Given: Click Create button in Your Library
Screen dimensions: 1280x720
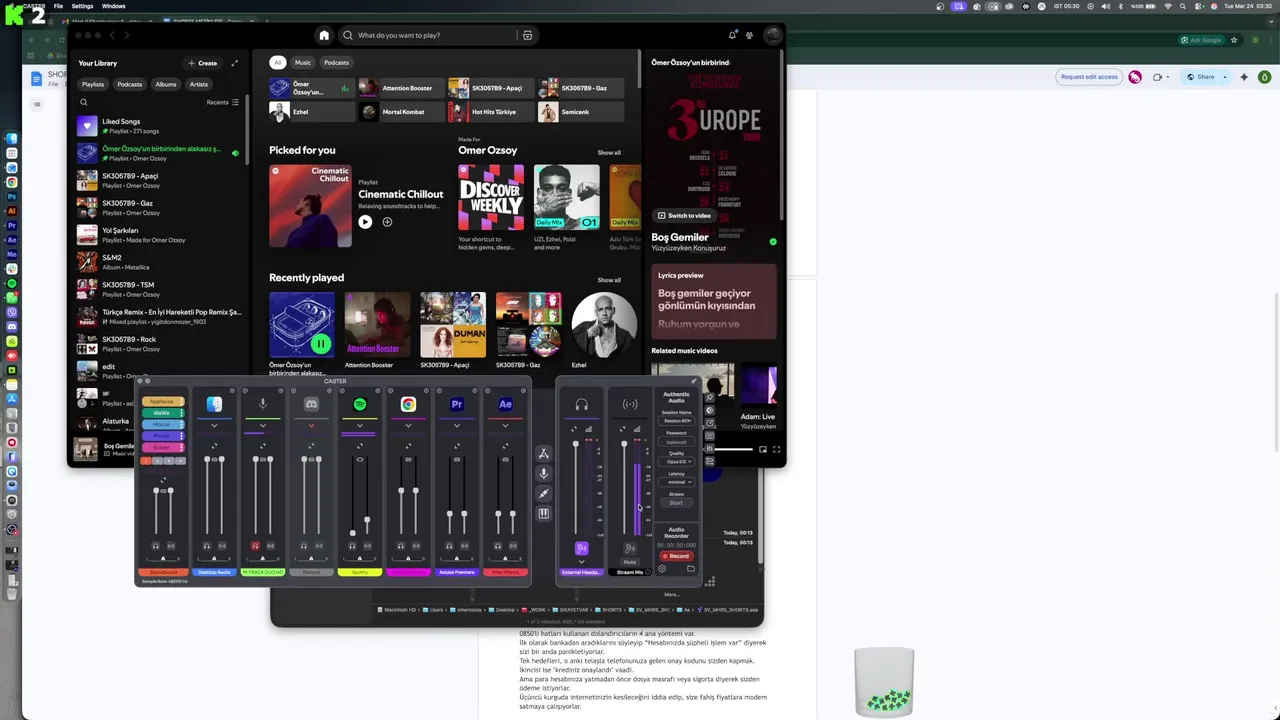Looking at the screenshot, I should pyautogui.click(x=202, y=63).
